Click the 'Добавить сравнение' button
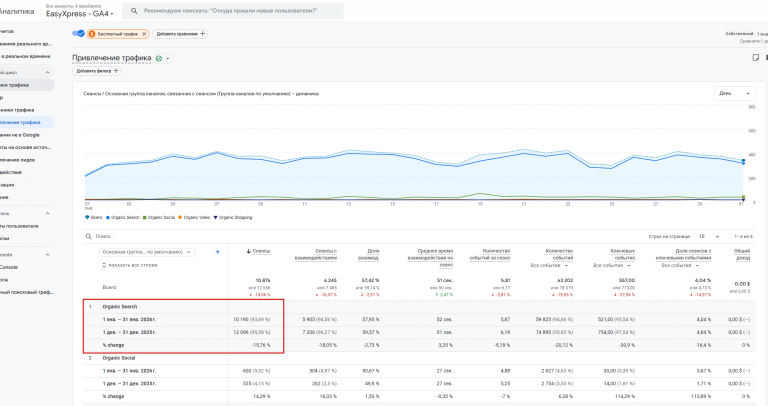Screen dimensions: 768x406 click(180, 34)
